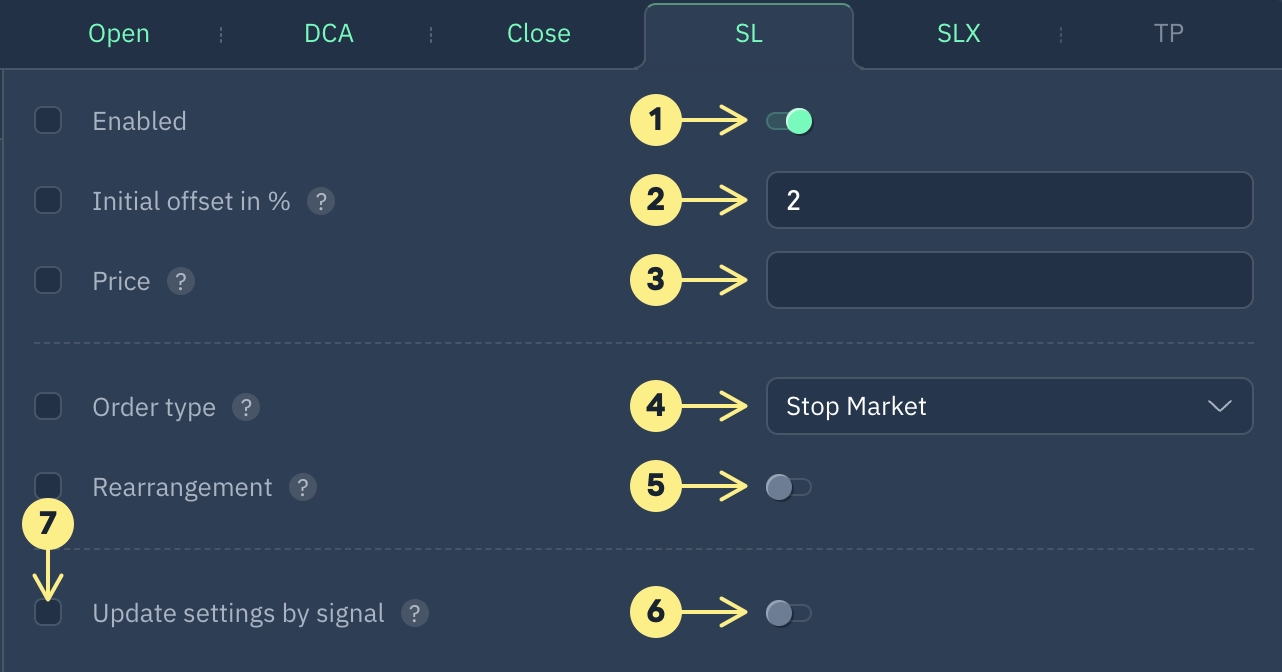Viewport: 1282px width, 672px height.
Task: Select the checkbox next to Price
Action: (x=48, y=280)
